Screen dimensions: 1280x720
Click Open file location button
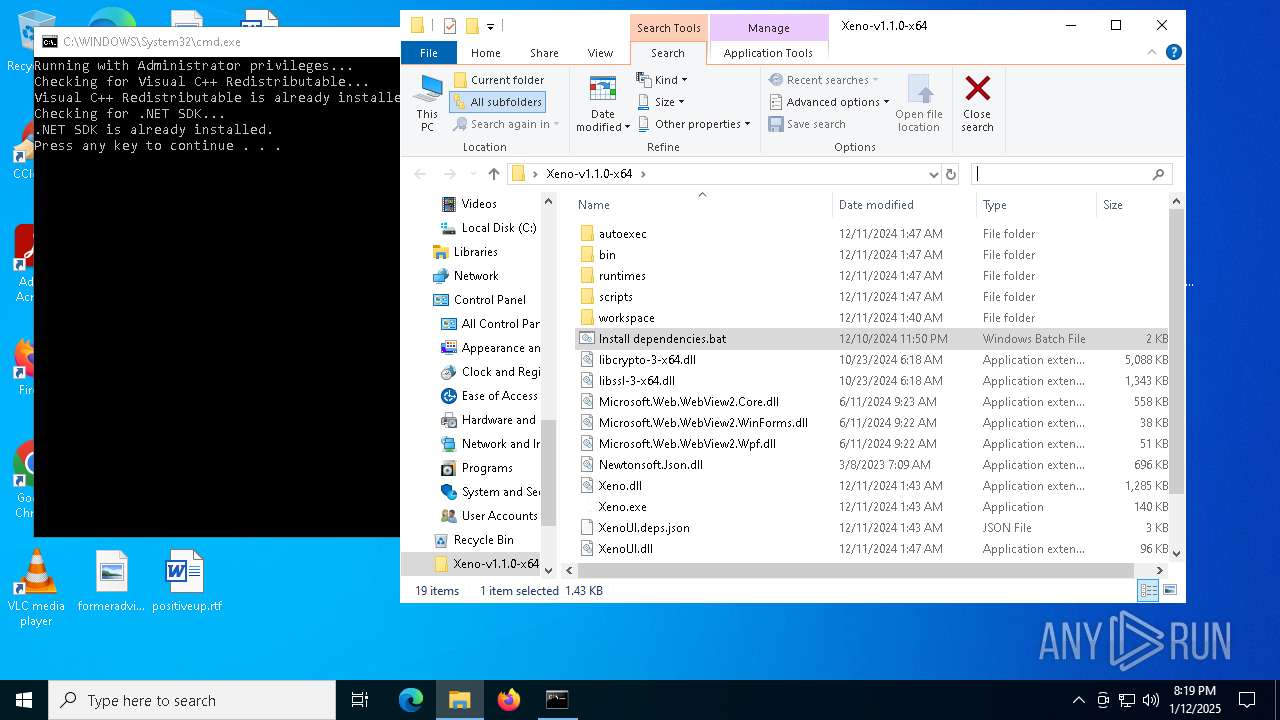click(x=919, y=103)
